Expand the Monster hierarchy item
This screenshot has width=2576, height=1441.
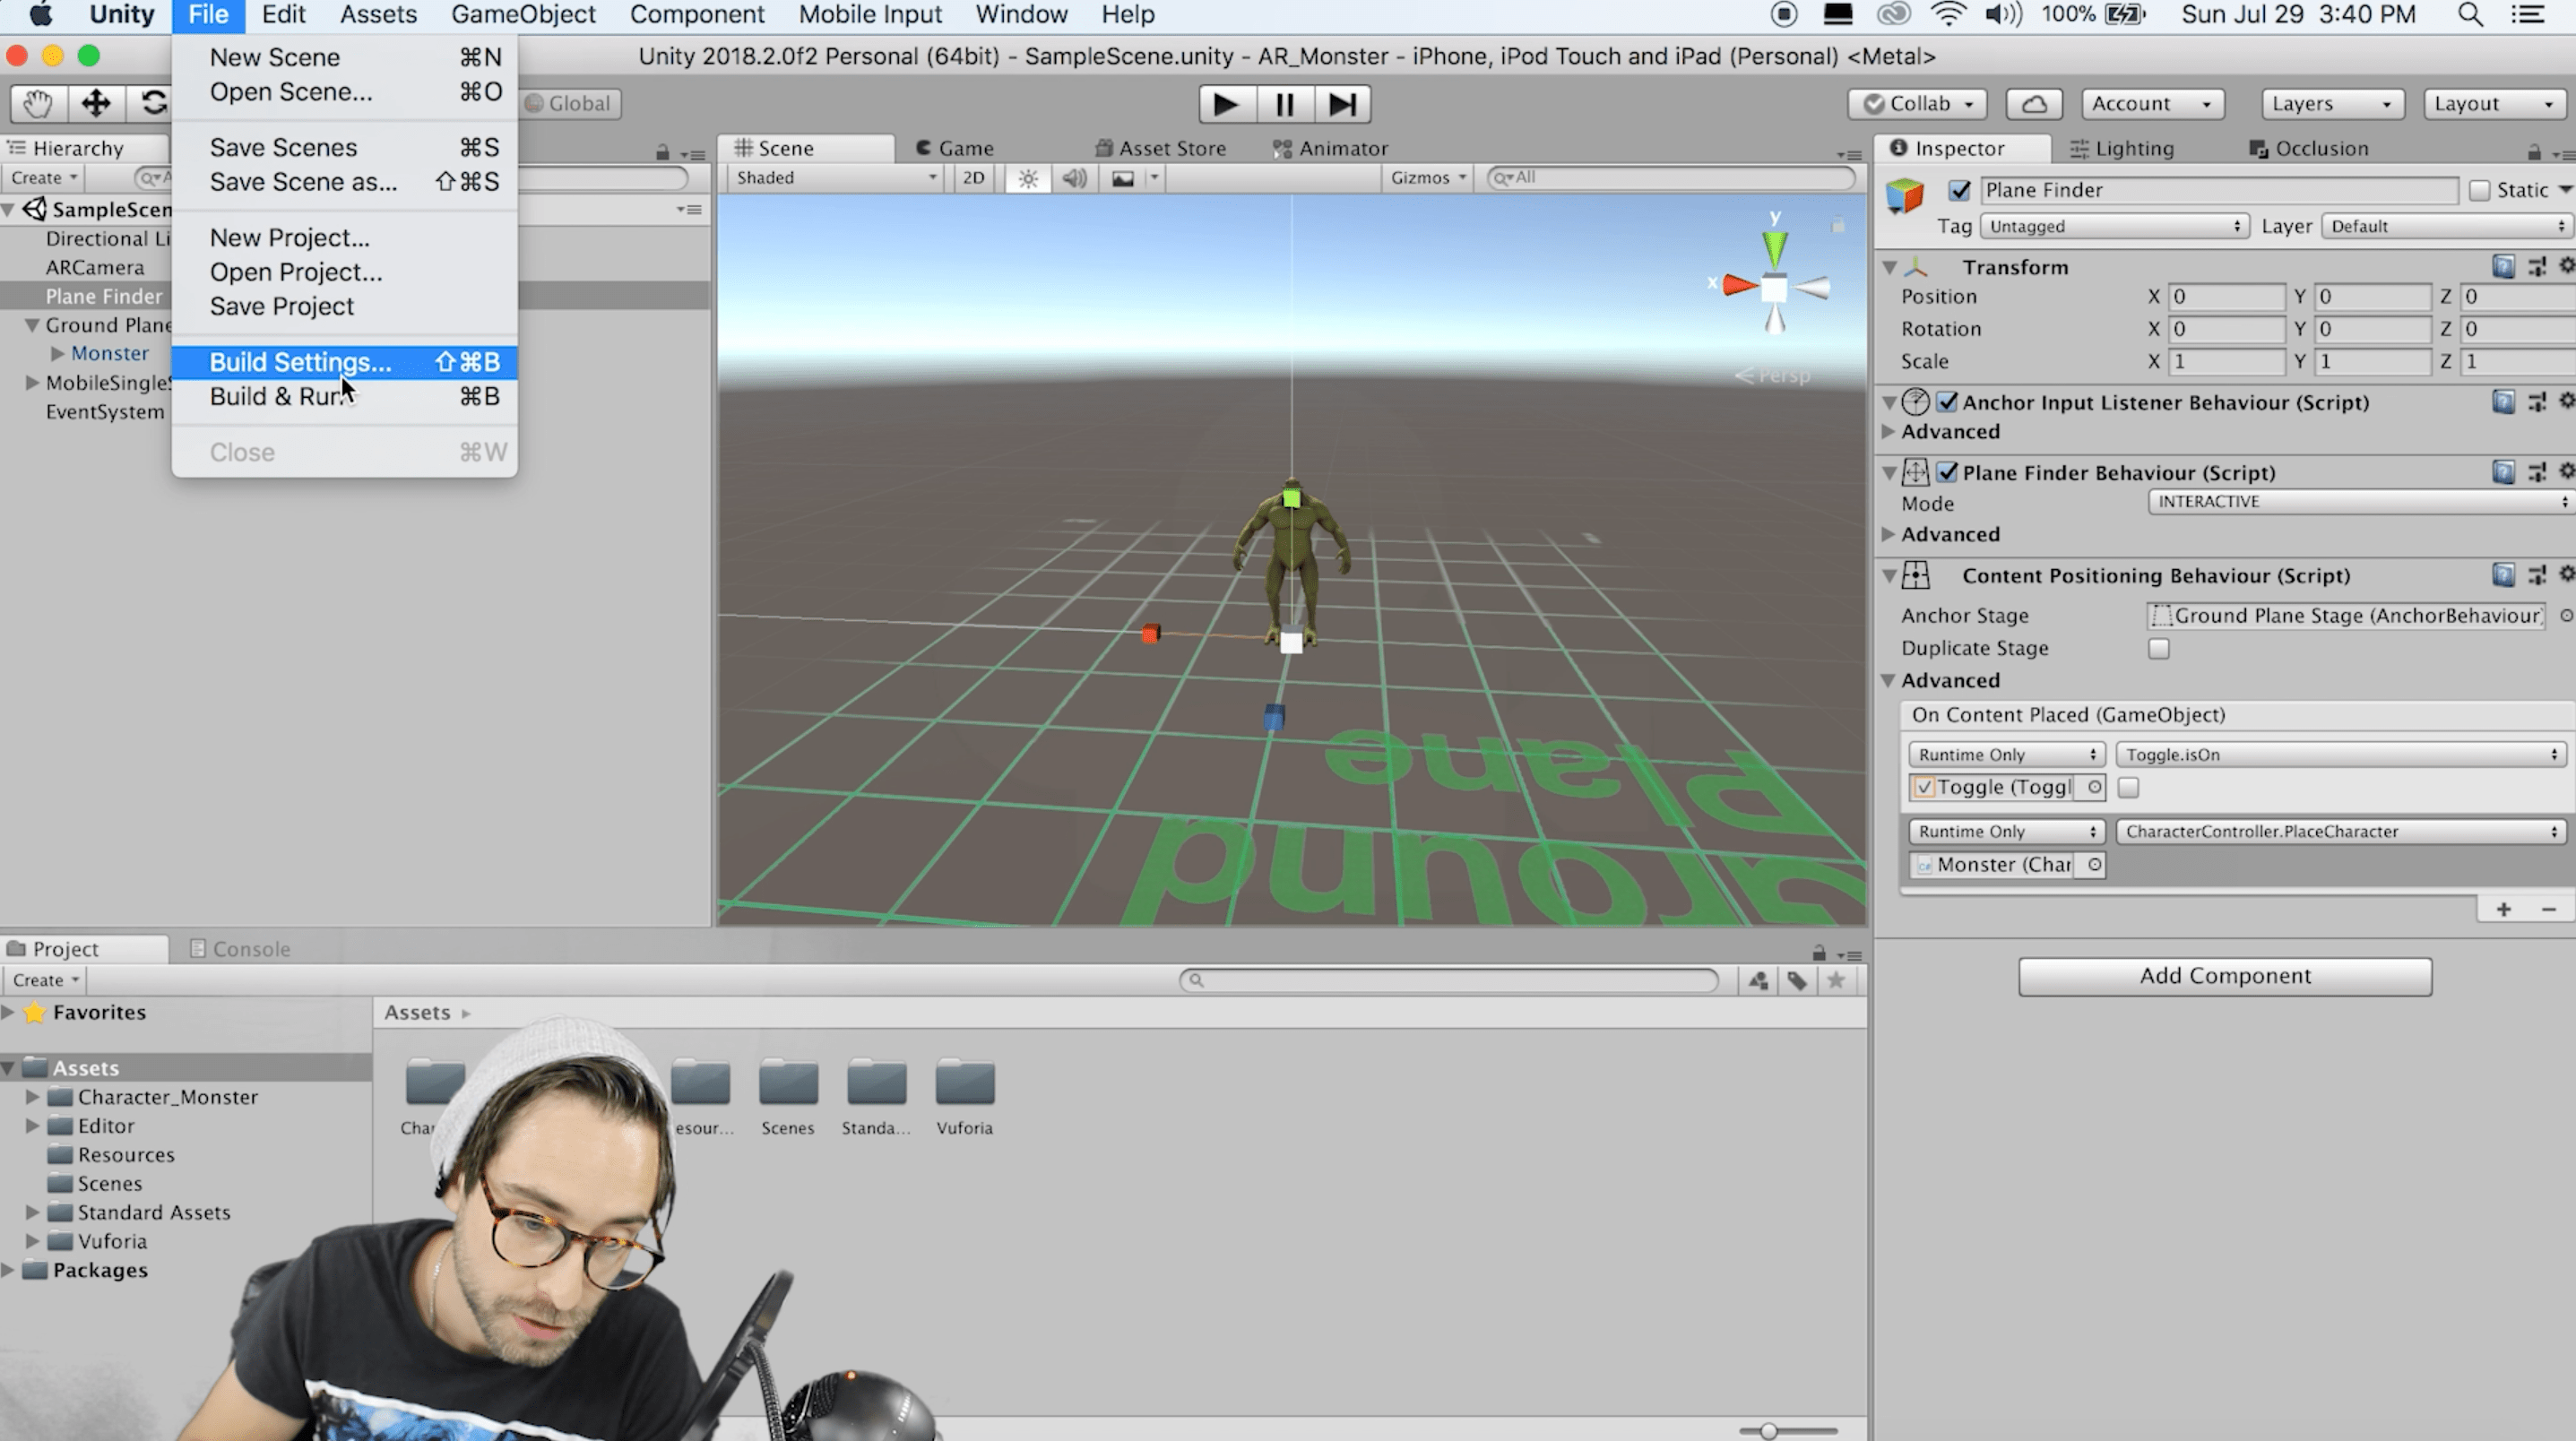(58, 353)
